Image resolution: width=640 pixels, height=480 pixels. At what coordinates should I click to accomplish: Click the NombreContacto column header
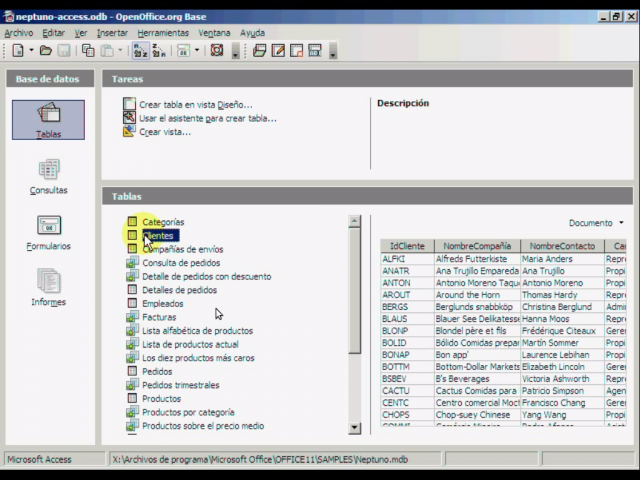(x=562, y=246)
